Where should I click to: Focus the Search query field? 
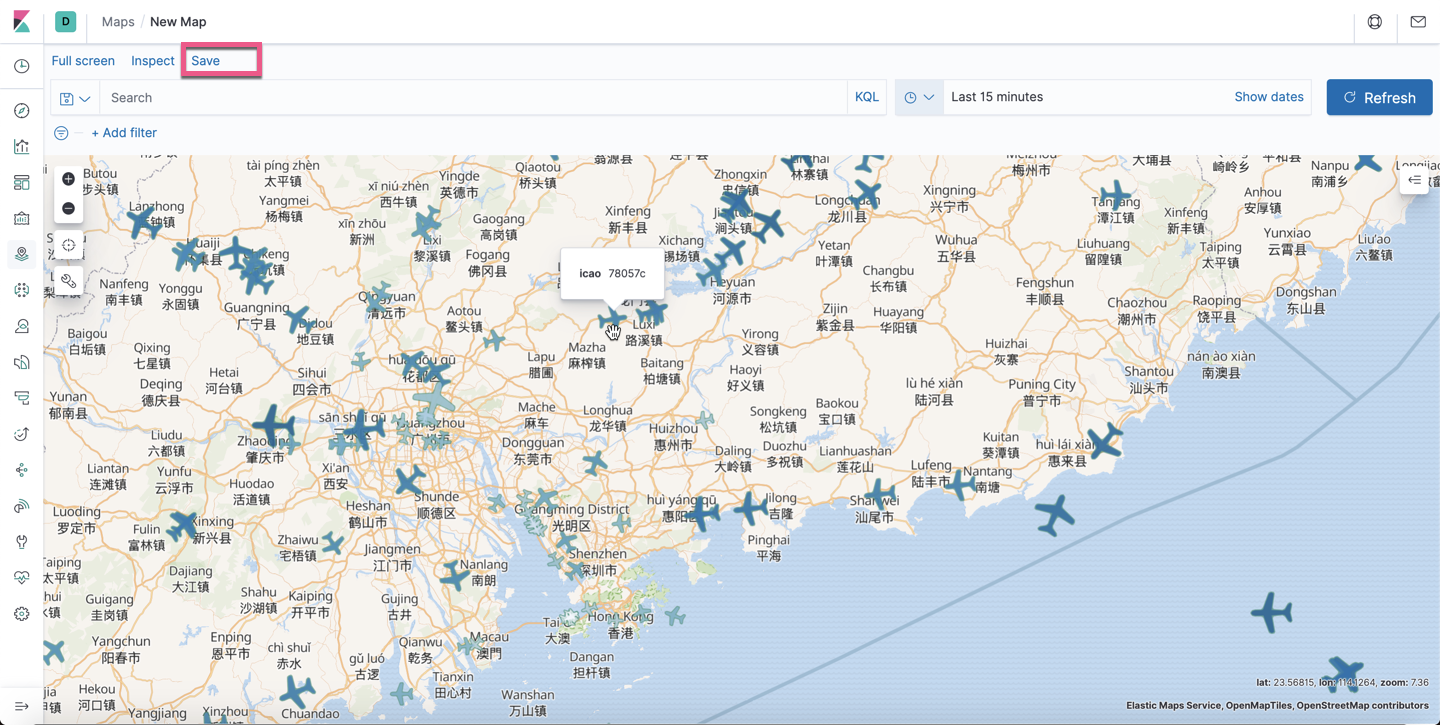pos(474,98)
